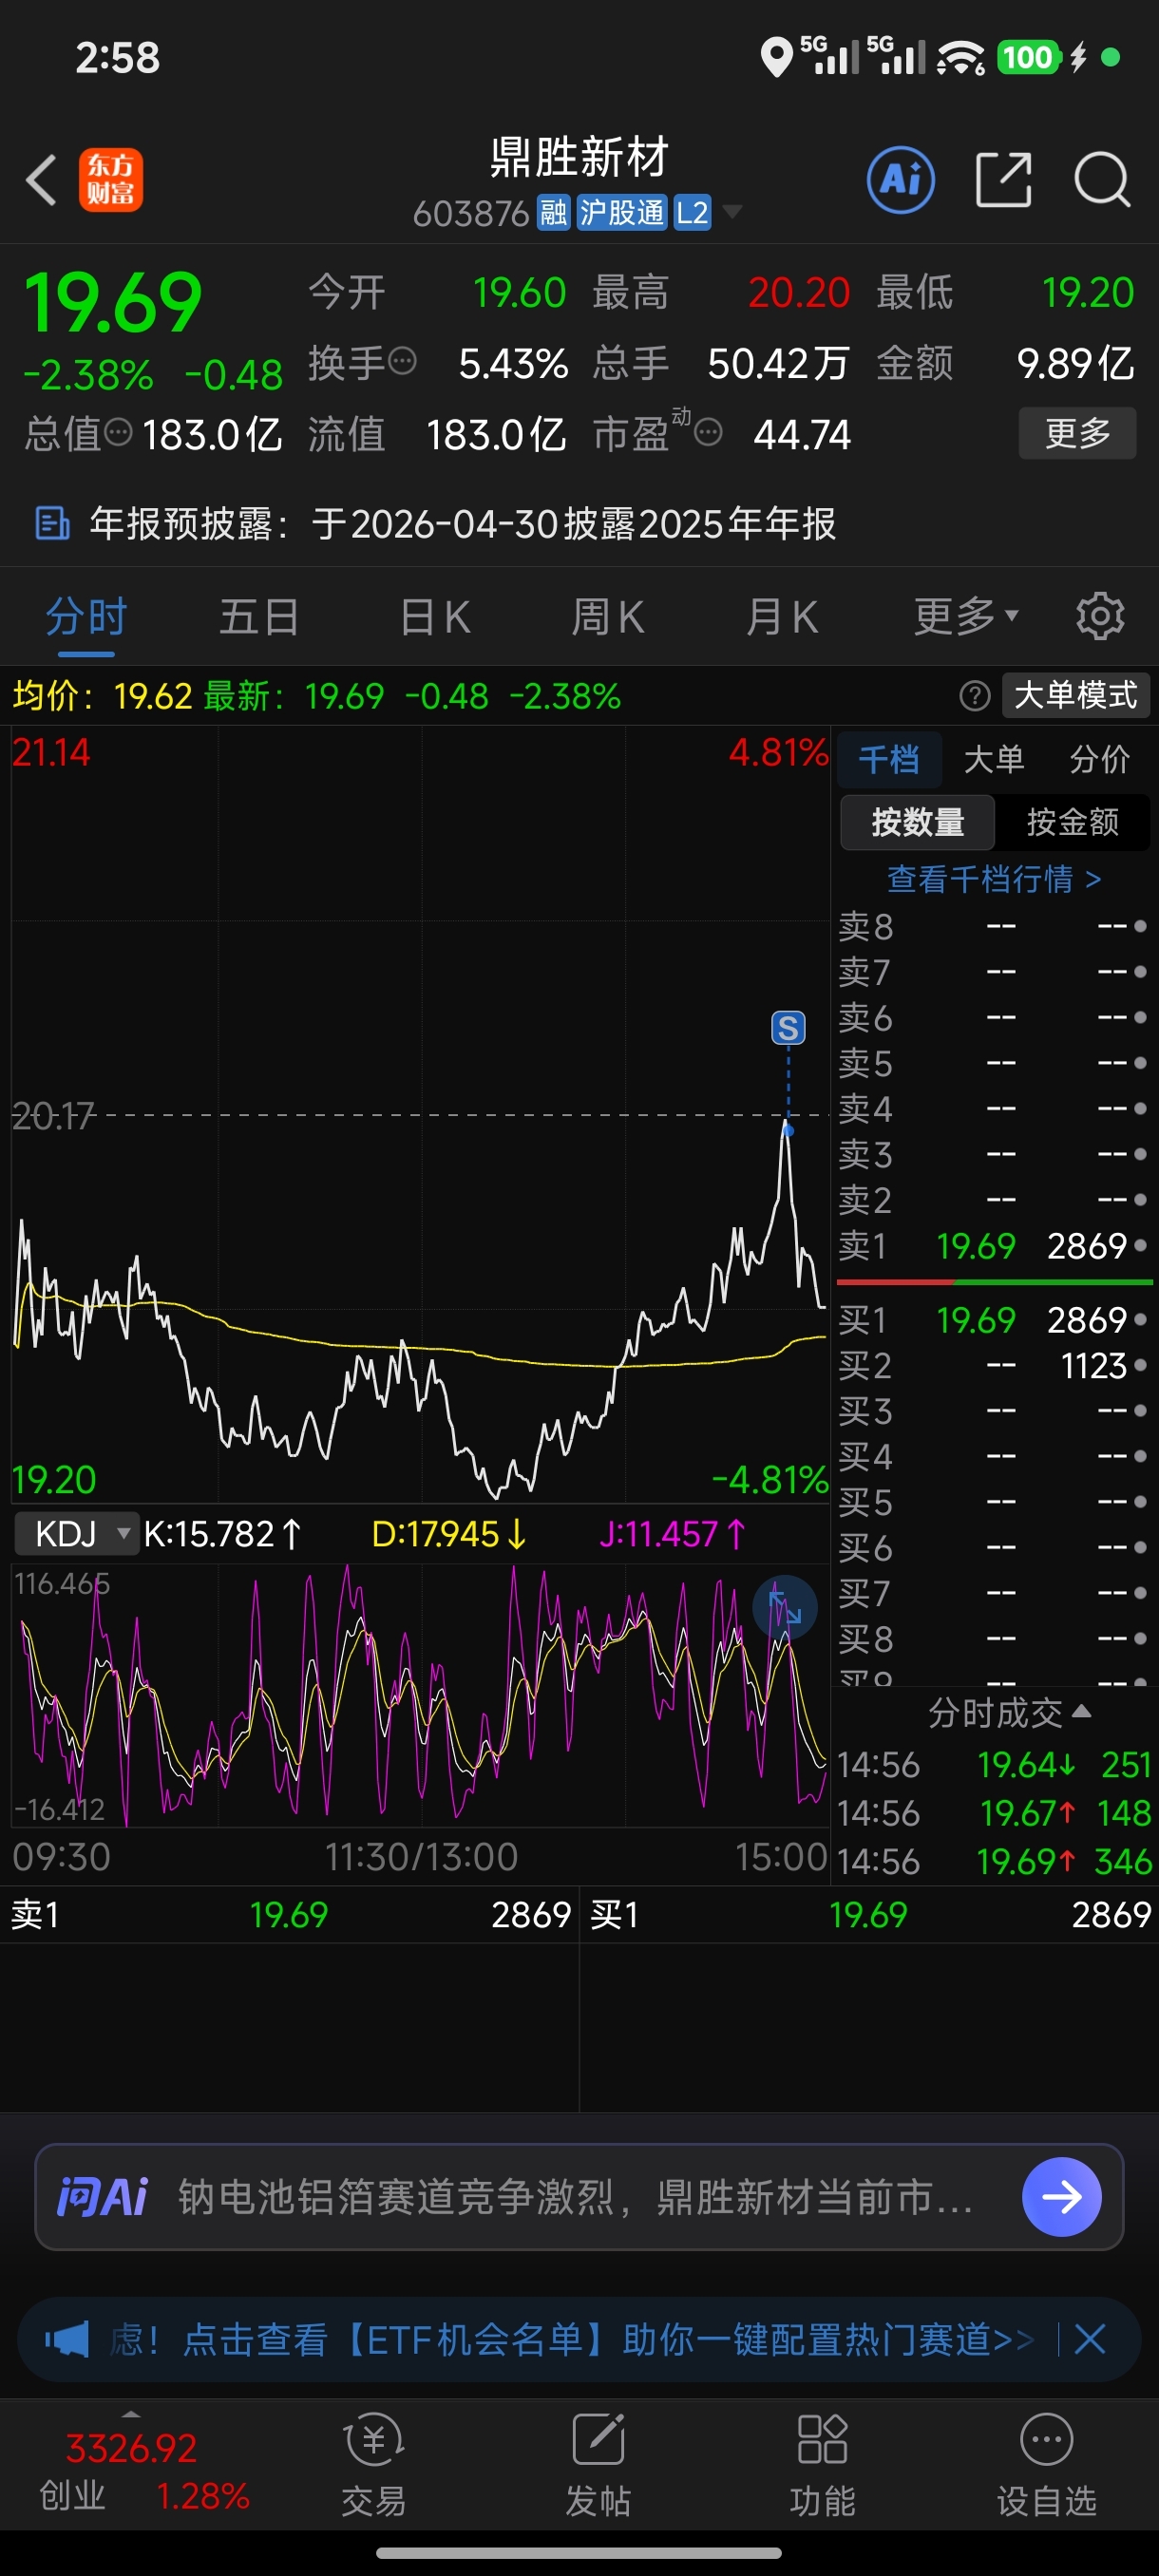Open the Ai assistant circle icon
Image resolution: width=1159 pixels, height=2576 pixels.
coord(900,180)
